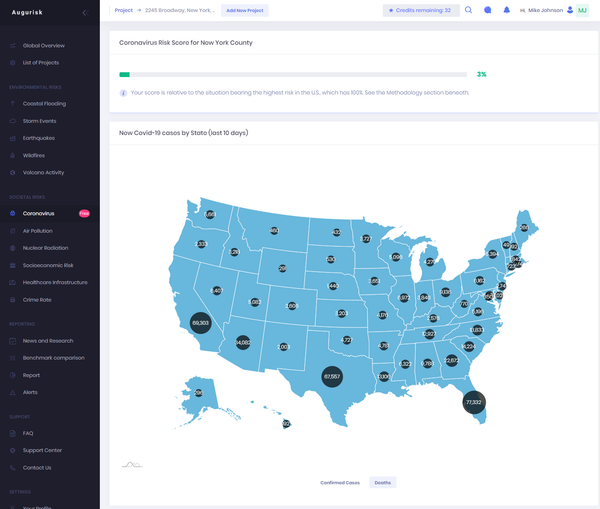
Task: Click the Project breadcrumb link
Action: tap(124, 10)
